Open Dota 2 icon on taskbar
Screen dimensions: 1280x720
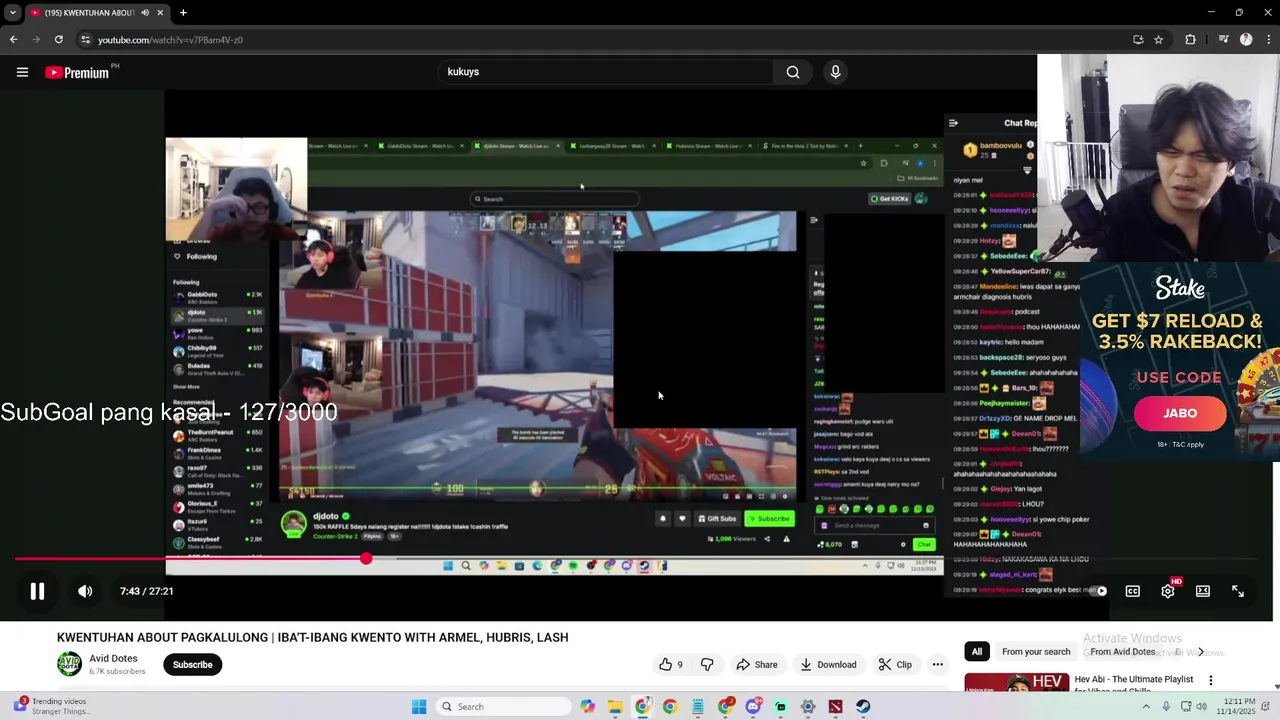835,707
